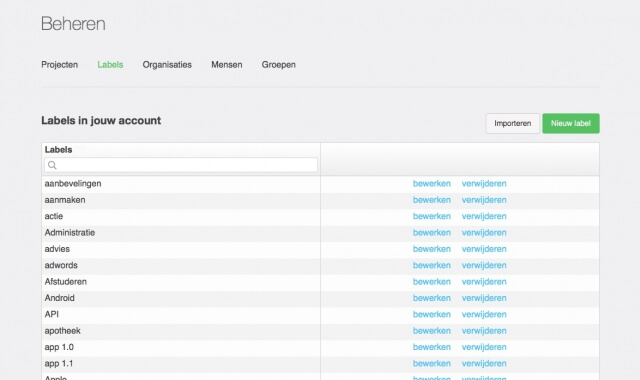Select the Labels tab
Screen dimensions: 640x380
click(x=110, y=64)
